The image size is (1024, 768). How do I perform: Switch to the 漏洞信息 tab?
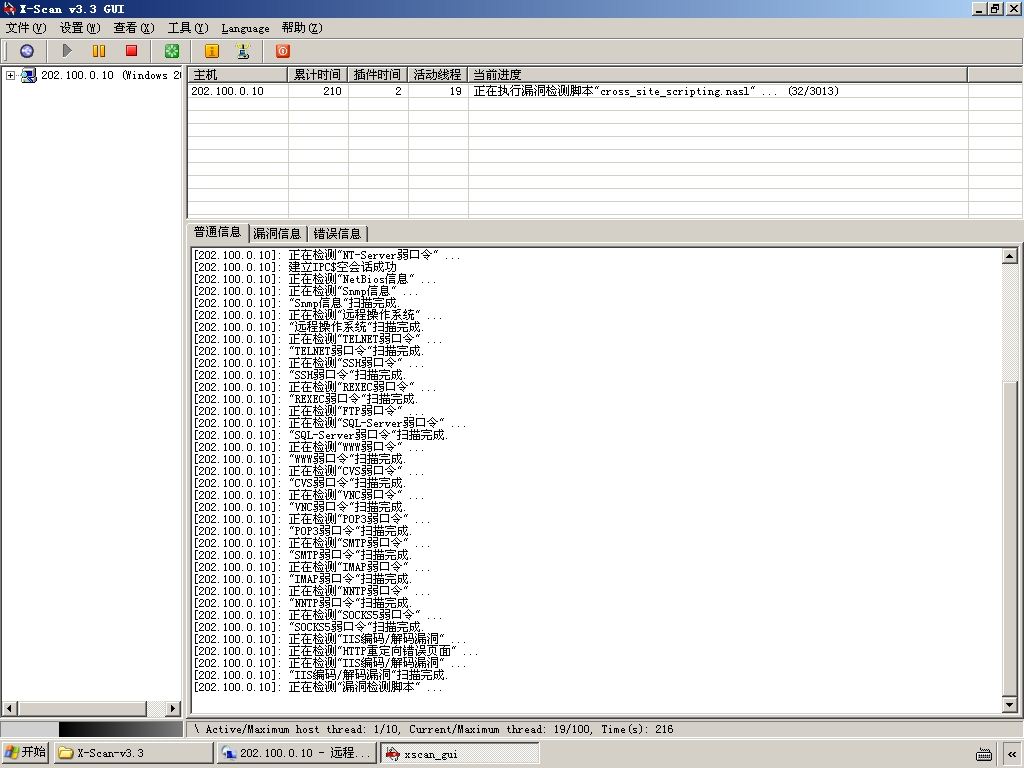click(277, 234)
